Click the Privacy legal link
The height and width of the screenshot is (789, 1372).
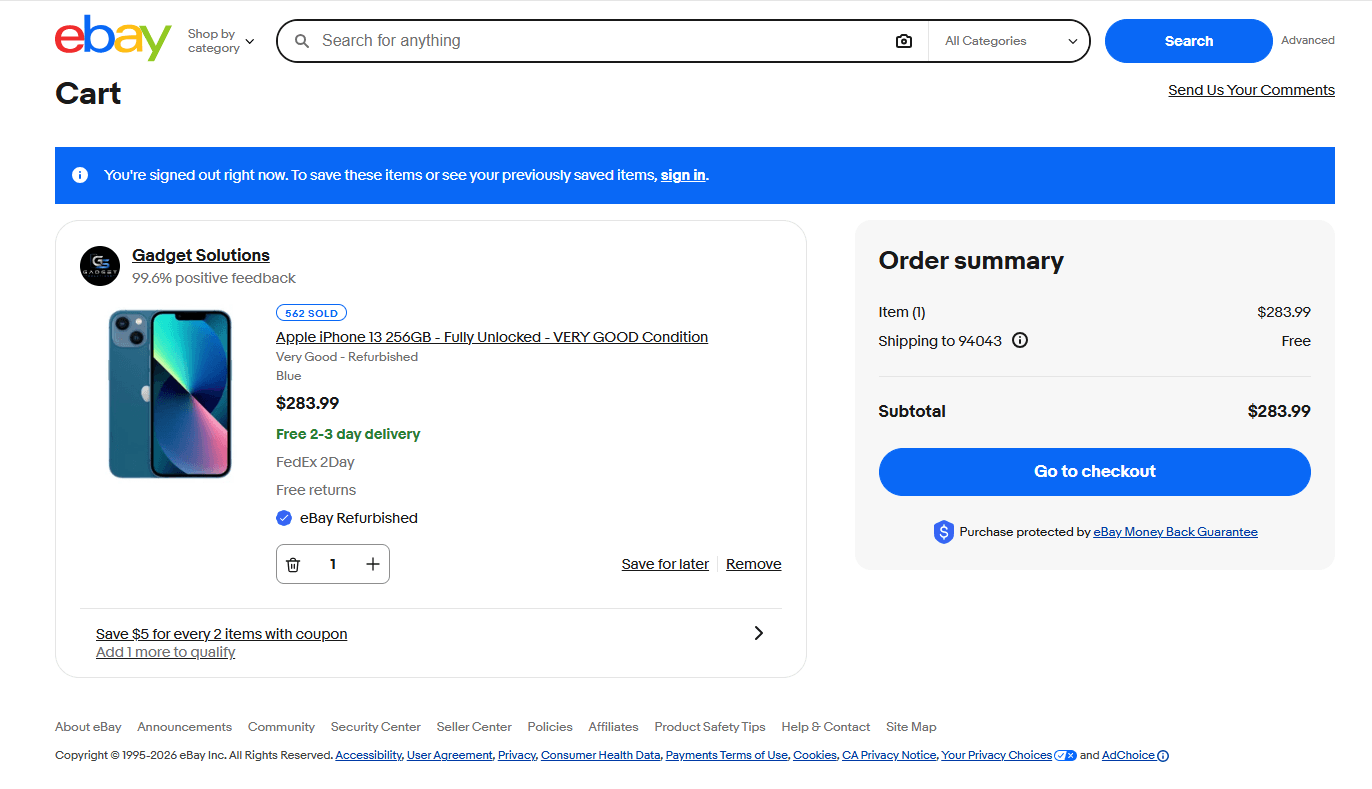point(517,756)
